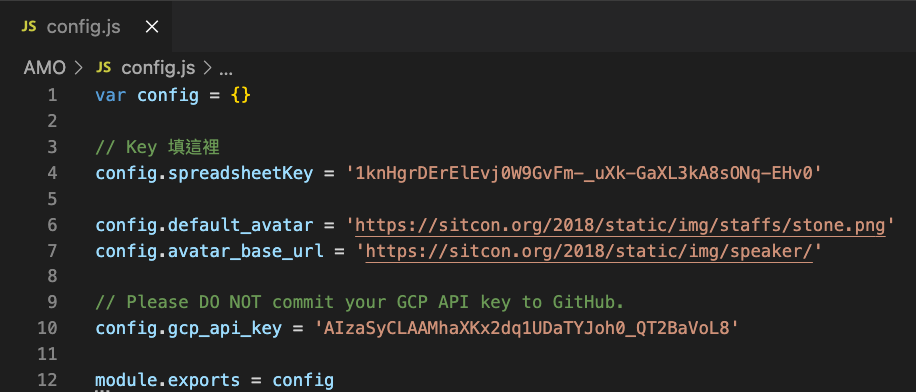
Task: Follow the stone.png default avatar URL
Action: pos(620,225)
